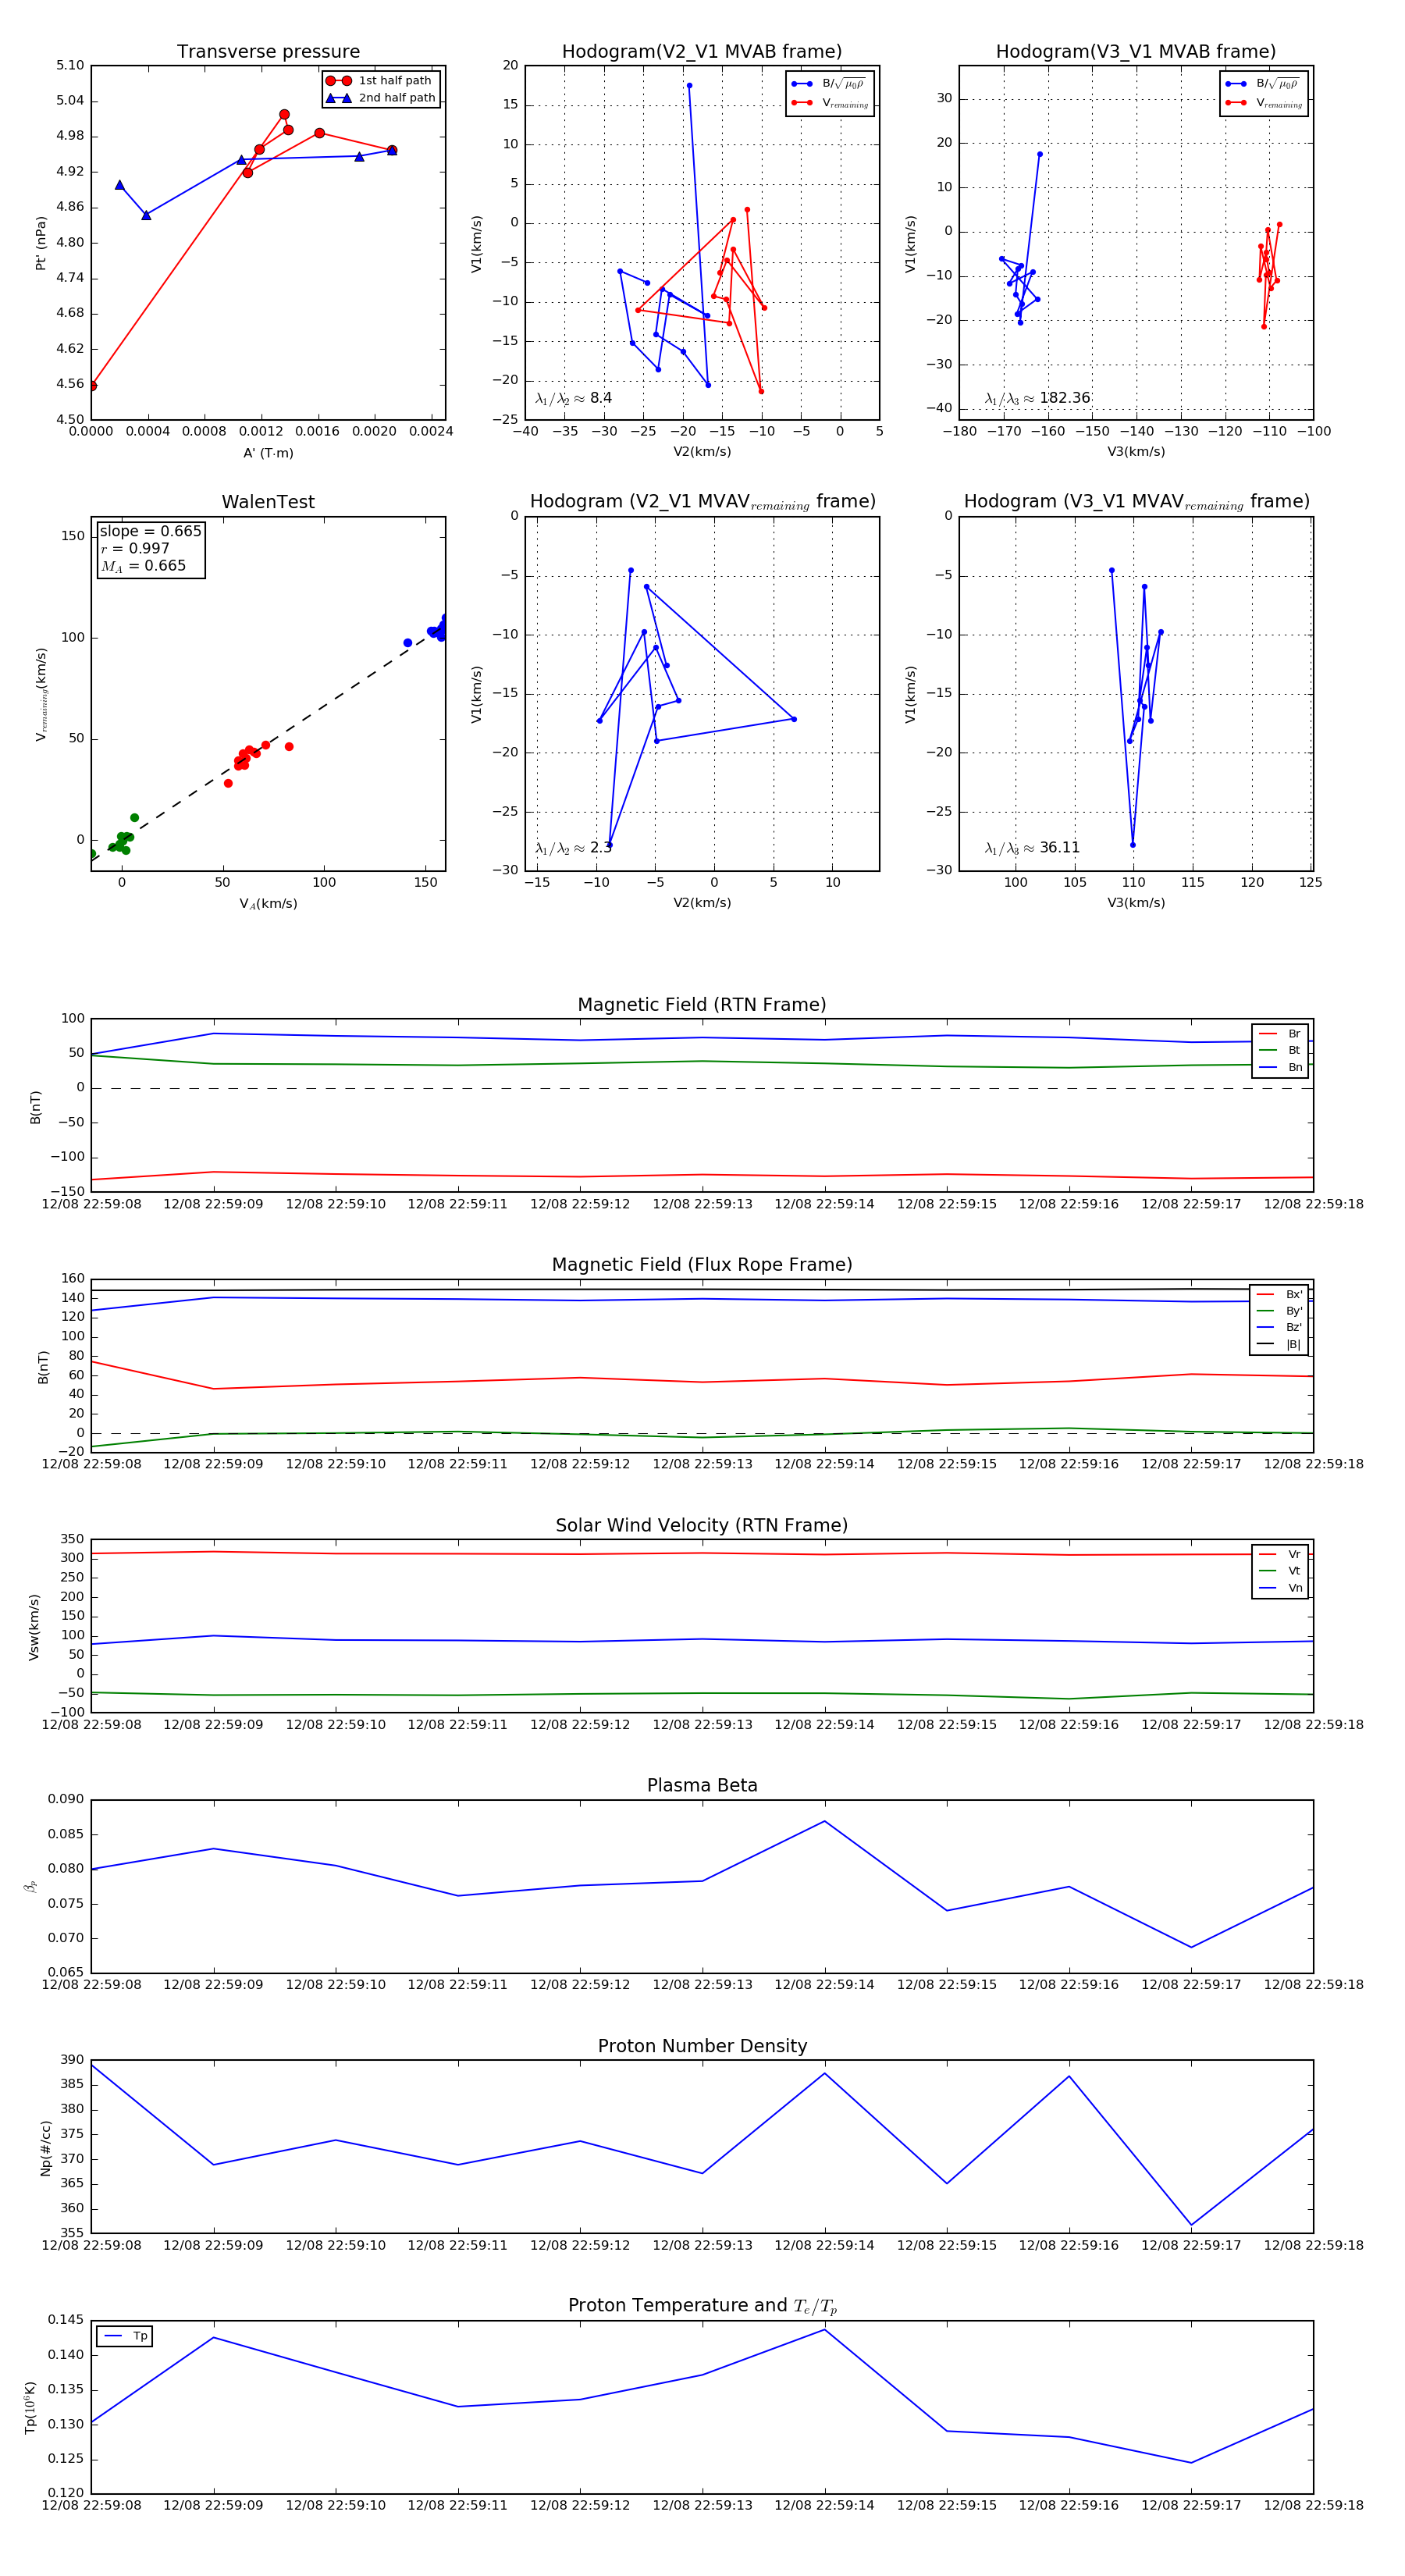The height and width of the screenshot is (2576, 1405).
Task: Click the '1st half path' legend entry
Action: click(x=379, y=81)
